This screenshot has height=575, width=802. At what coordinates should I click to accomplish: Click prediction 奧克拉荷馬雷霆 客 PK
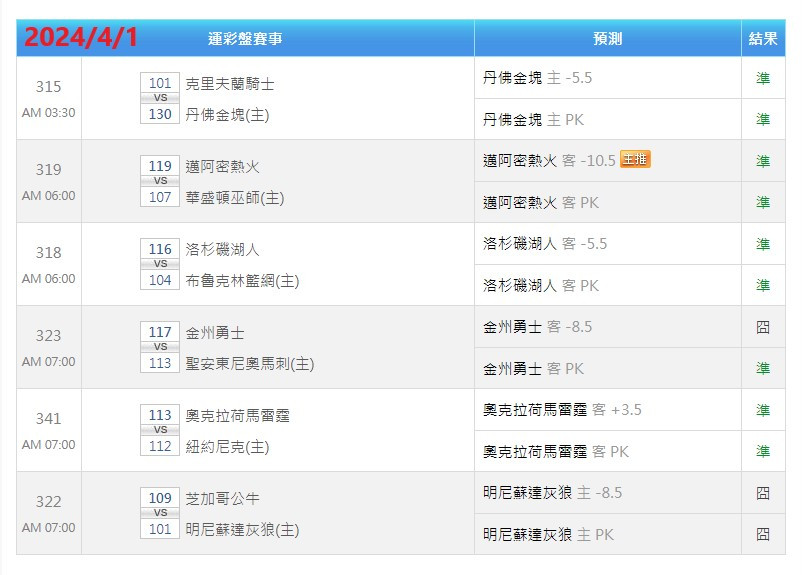coord(556,452)
